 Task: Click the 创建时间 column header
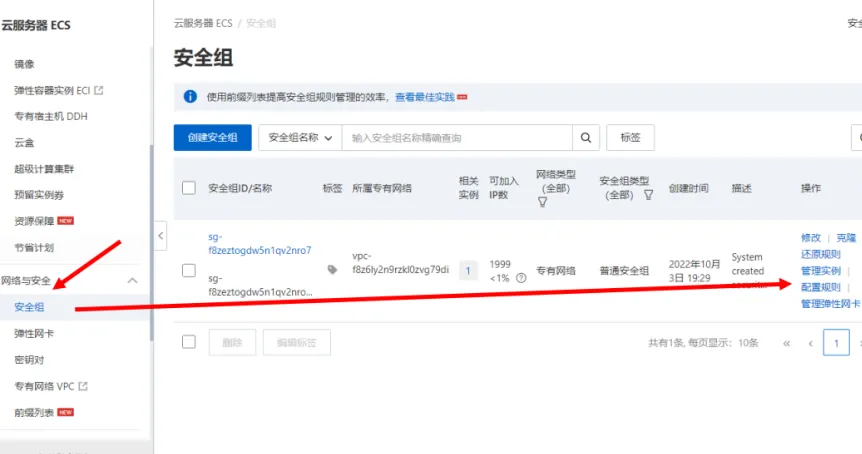point(688,188)
